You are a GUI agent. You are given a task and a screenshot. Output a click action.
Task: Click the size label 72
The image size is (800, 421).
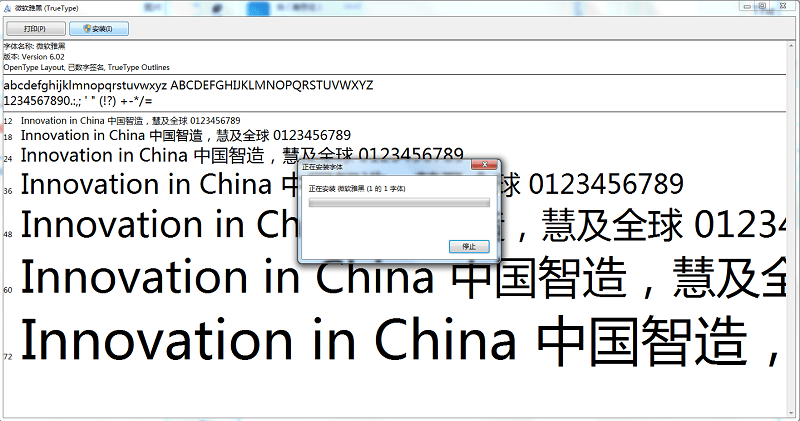8,357
